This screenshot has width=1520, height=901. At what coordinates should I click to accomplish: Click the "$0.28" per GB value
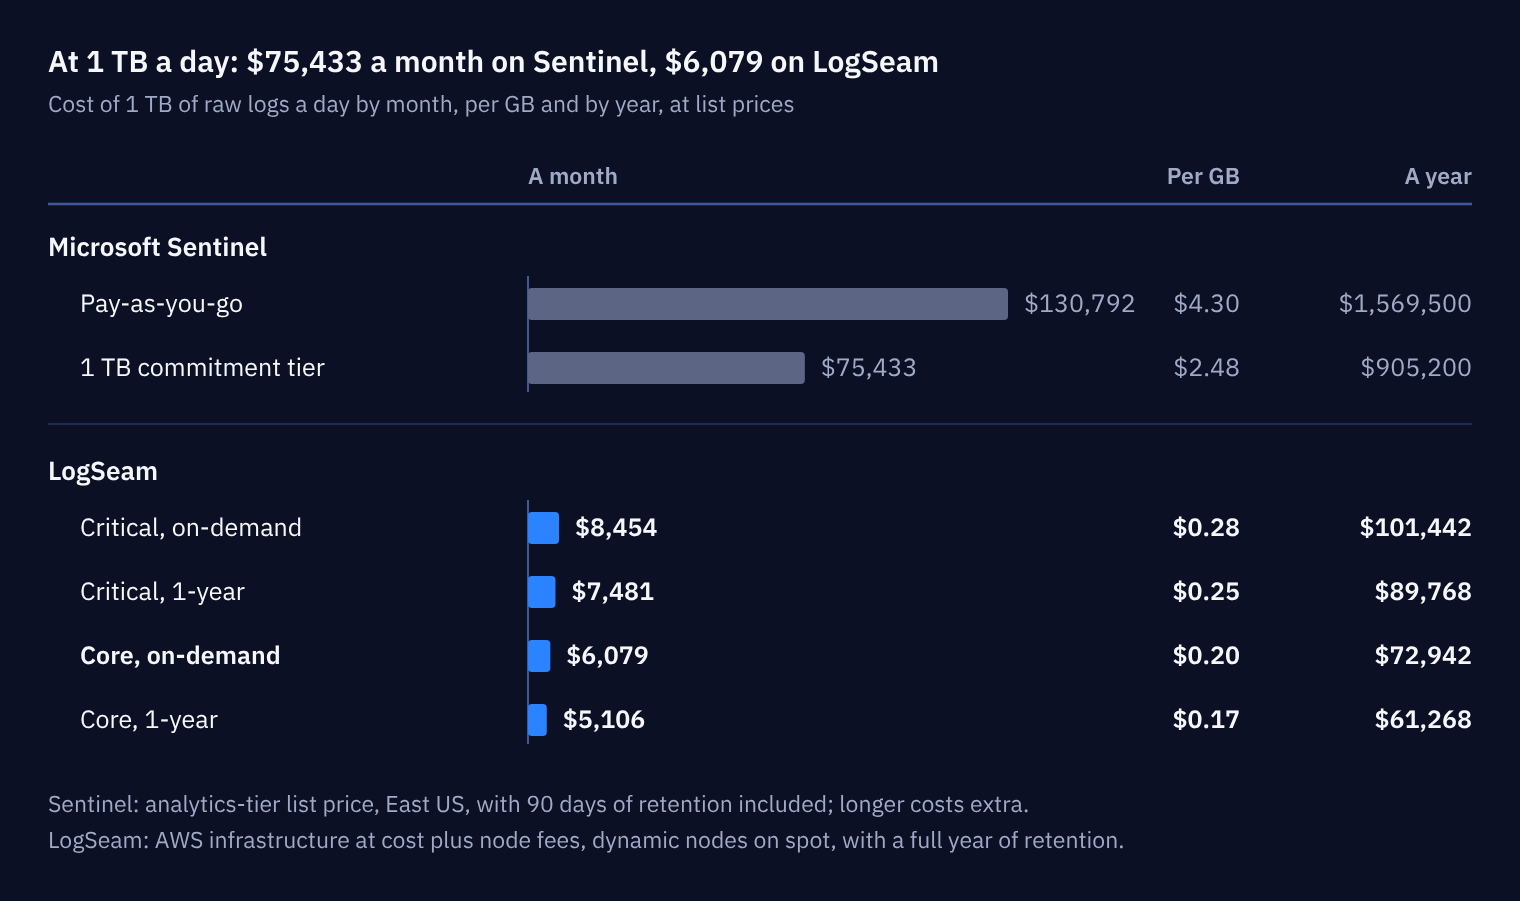coord(1206,528)
